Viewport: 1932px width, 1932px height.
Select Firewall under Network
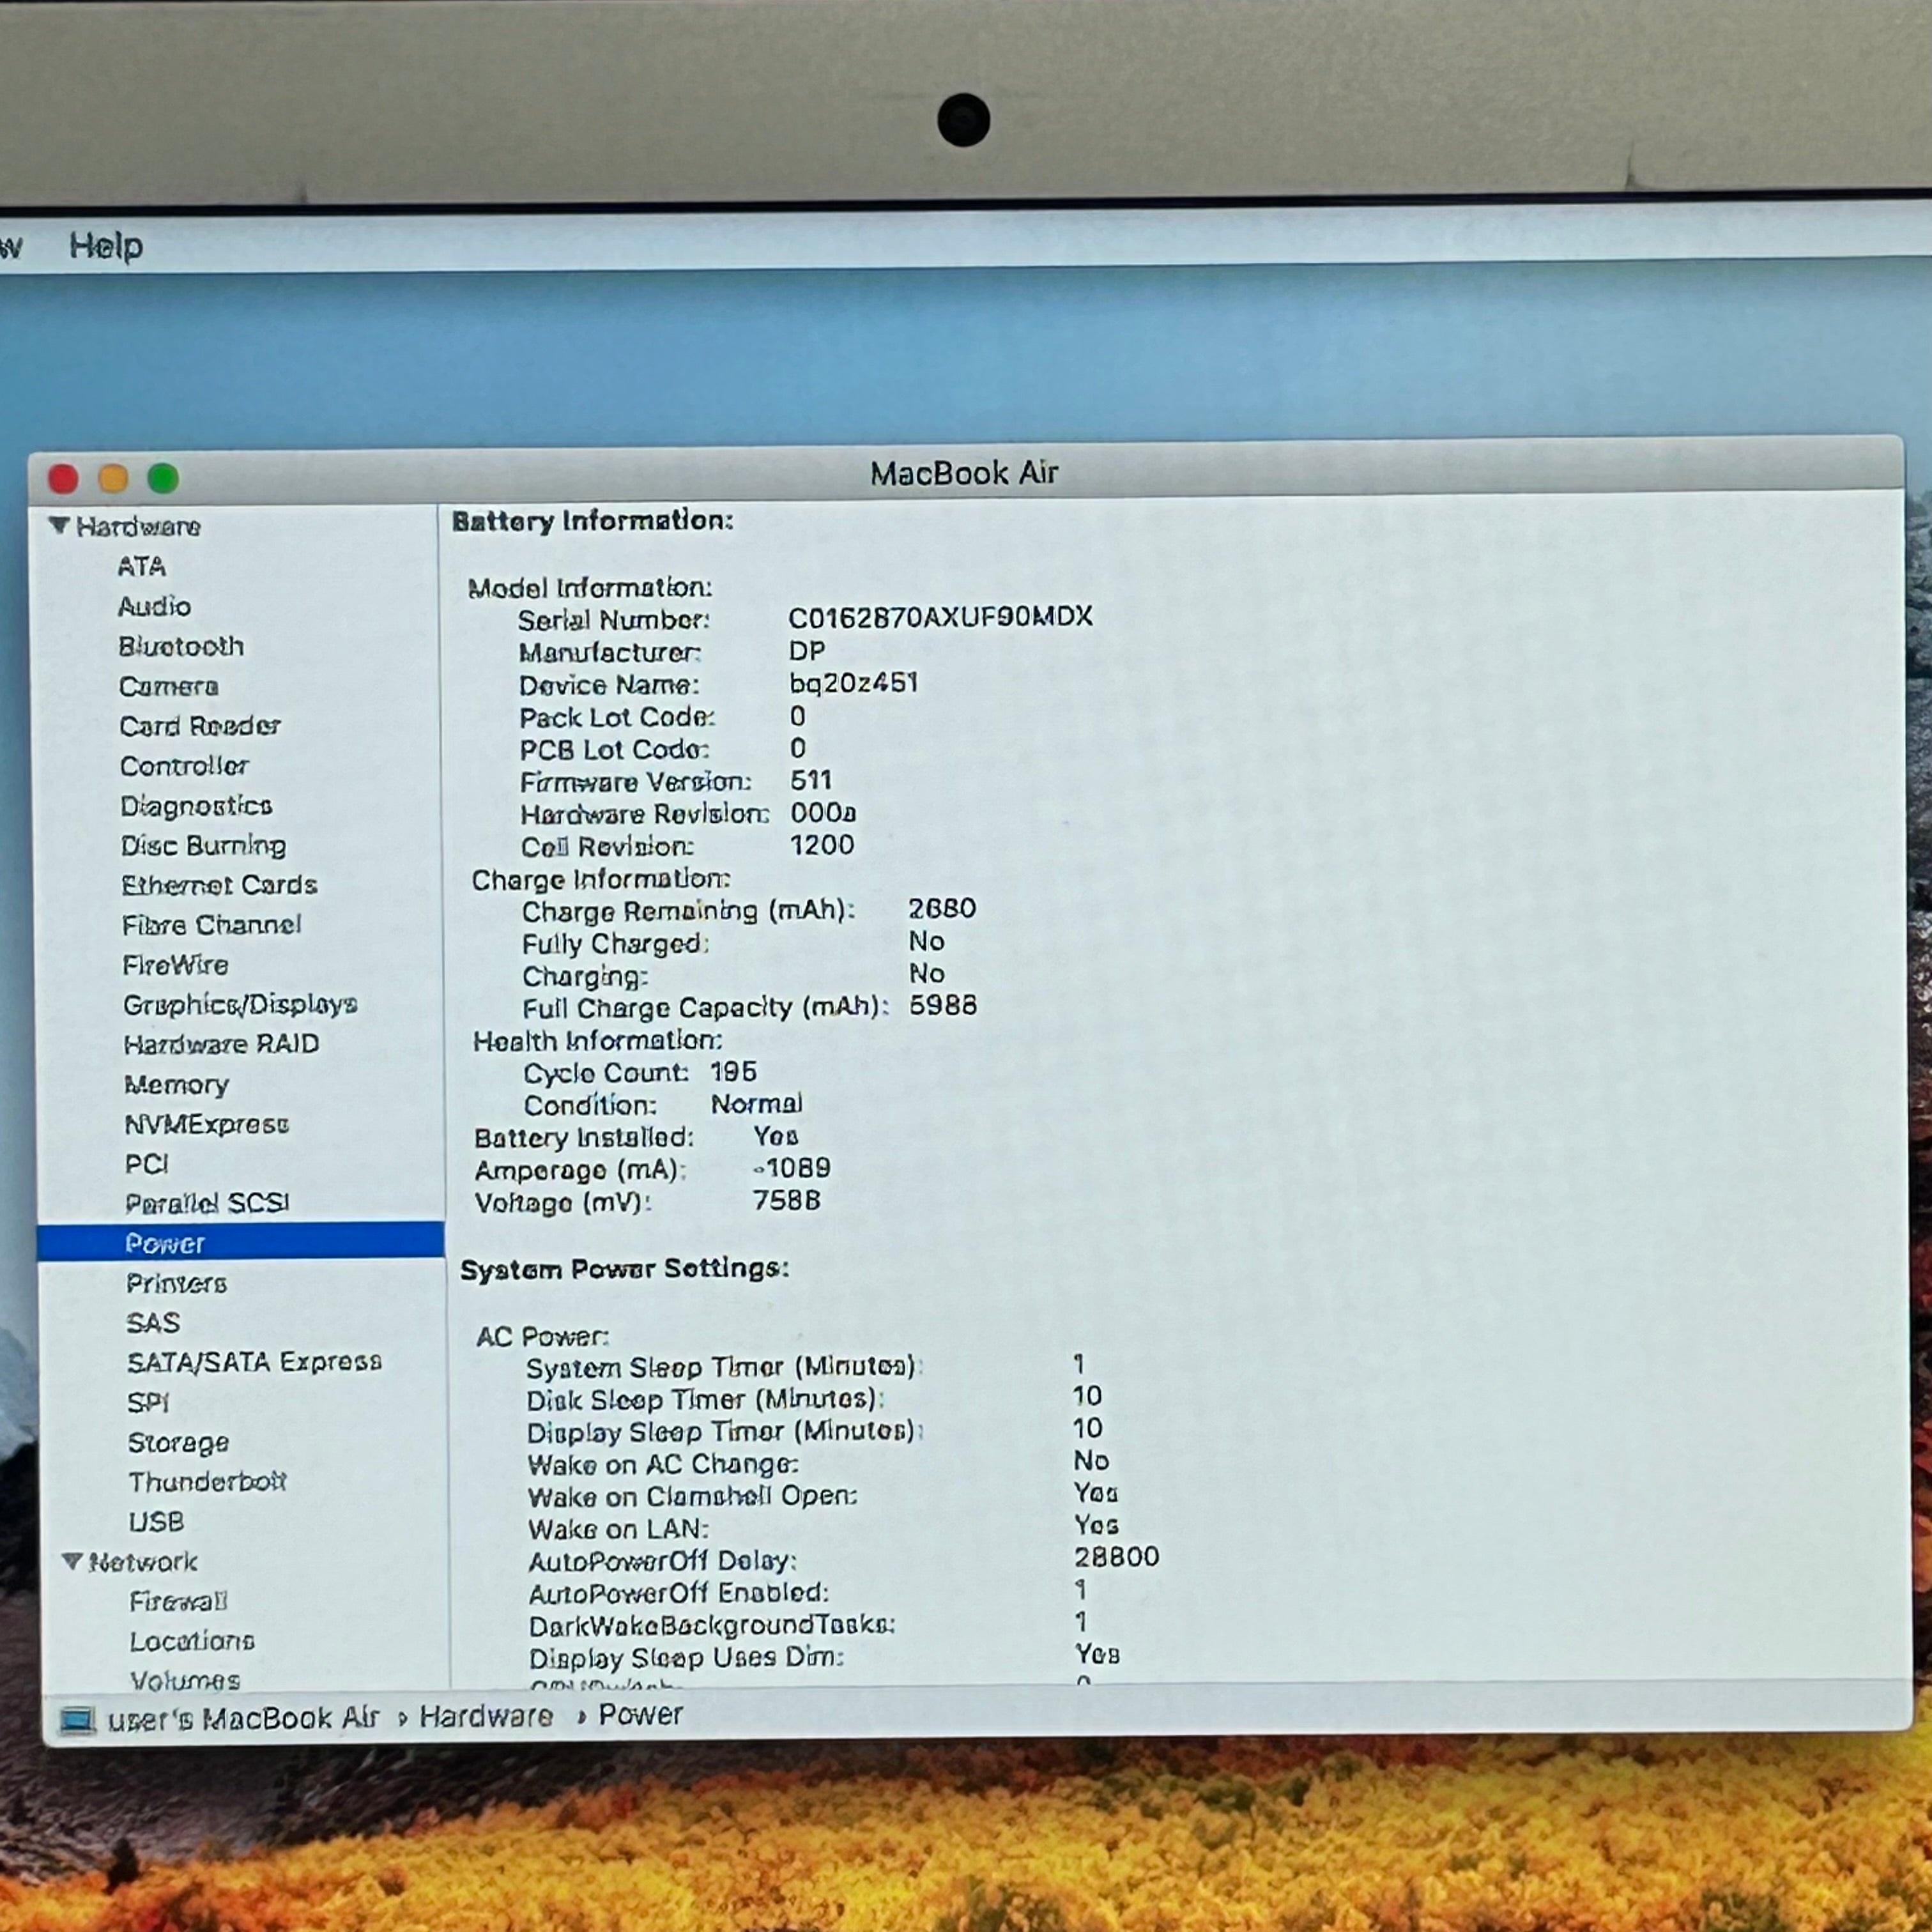tap(178, 1601)
